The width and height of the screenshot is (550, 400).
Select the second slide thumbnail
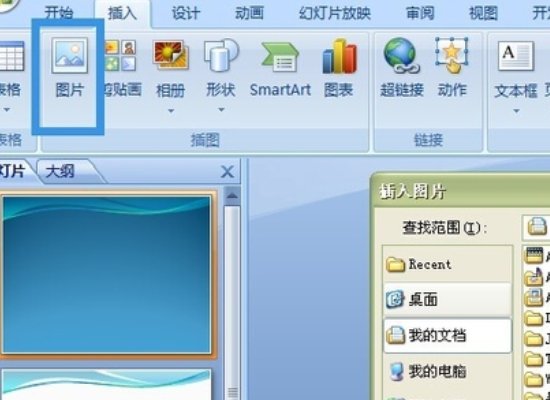pos(107,385)
